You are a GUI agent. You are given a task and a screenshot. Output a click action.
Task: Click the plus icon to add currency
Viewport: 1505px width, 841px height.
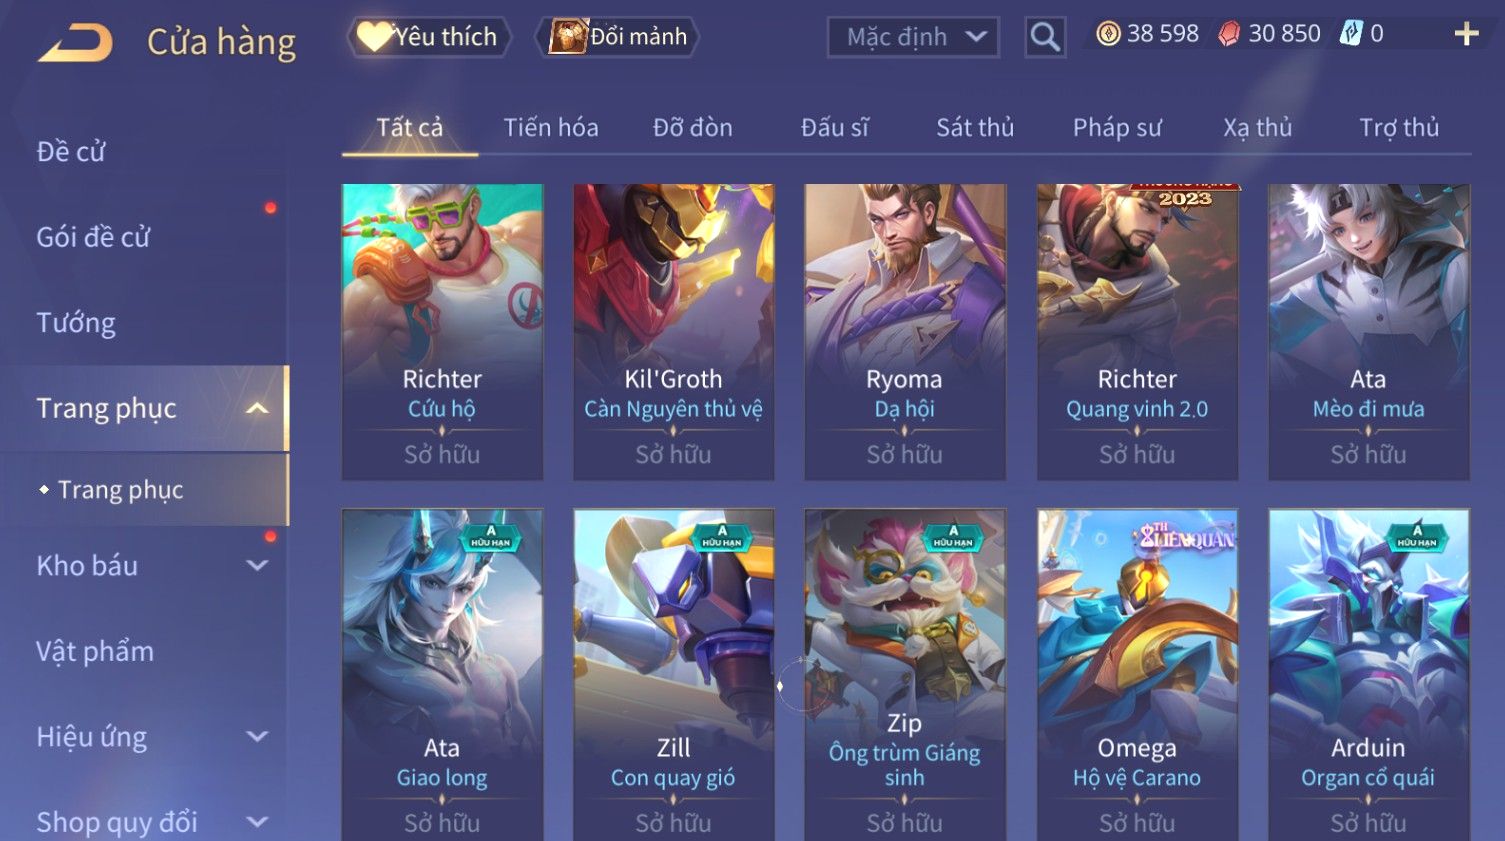click(1466, 34)
